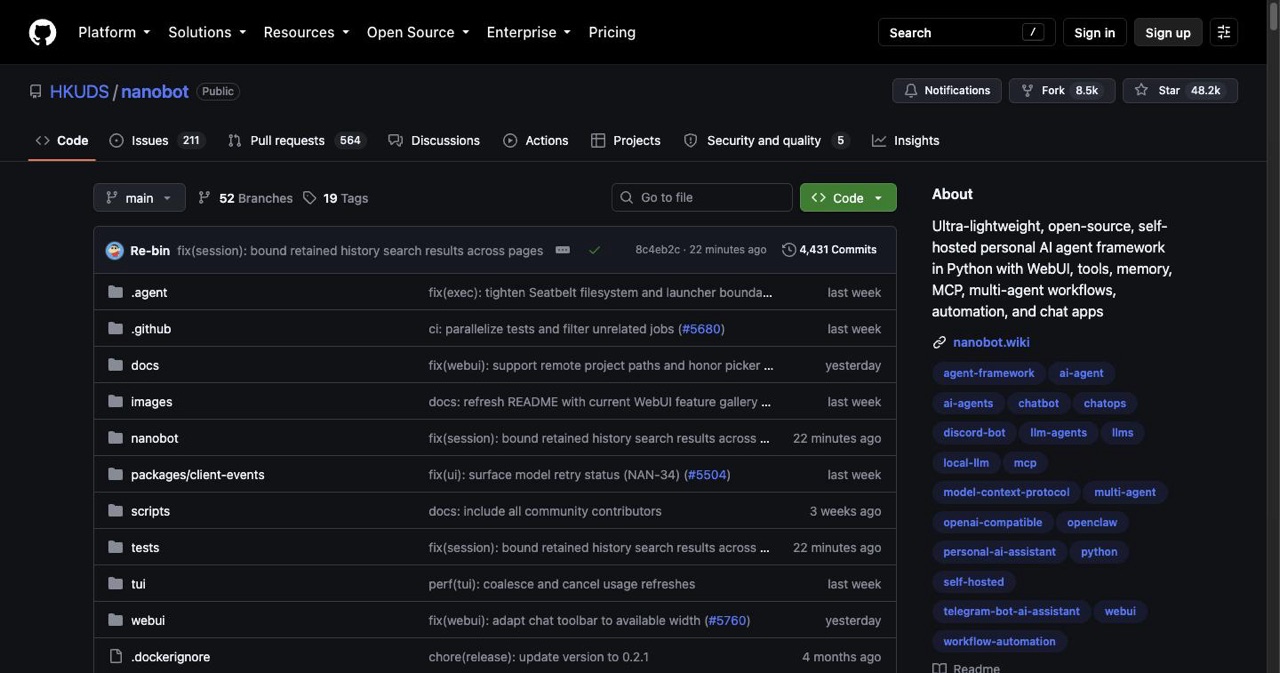Click the graph icon on Insights tab
The width and height of the screenshot is (1280, 673).
click(x=879, y=141)
